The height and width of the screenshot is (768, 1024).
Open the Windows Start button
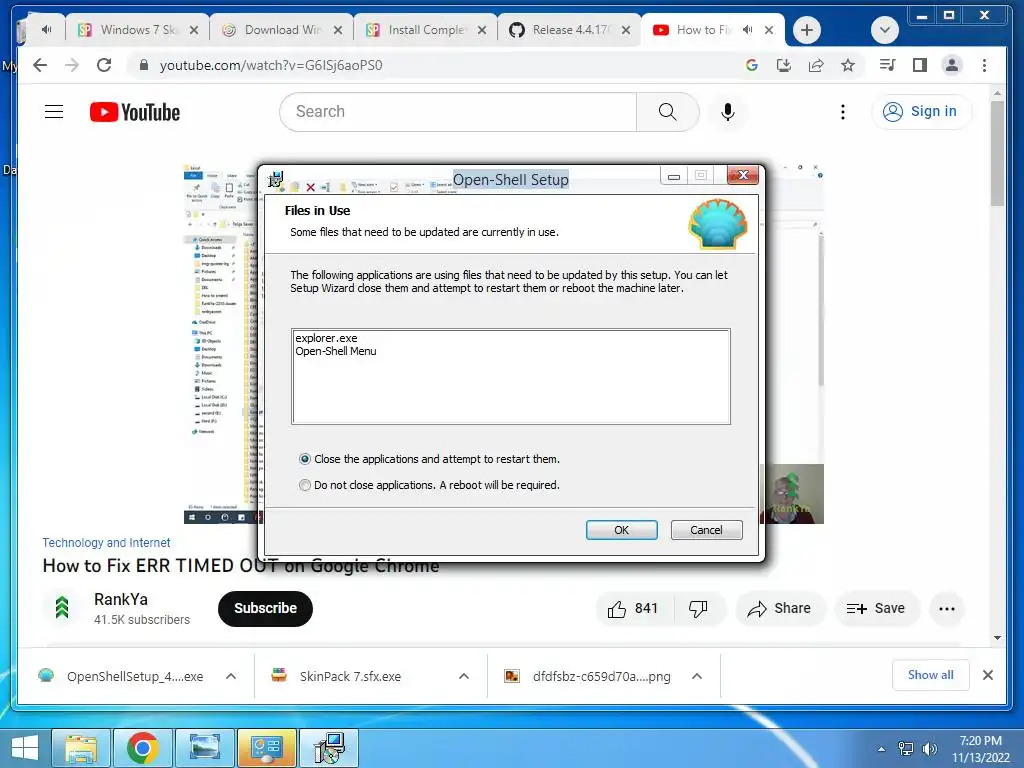click(x=24, y=748)
